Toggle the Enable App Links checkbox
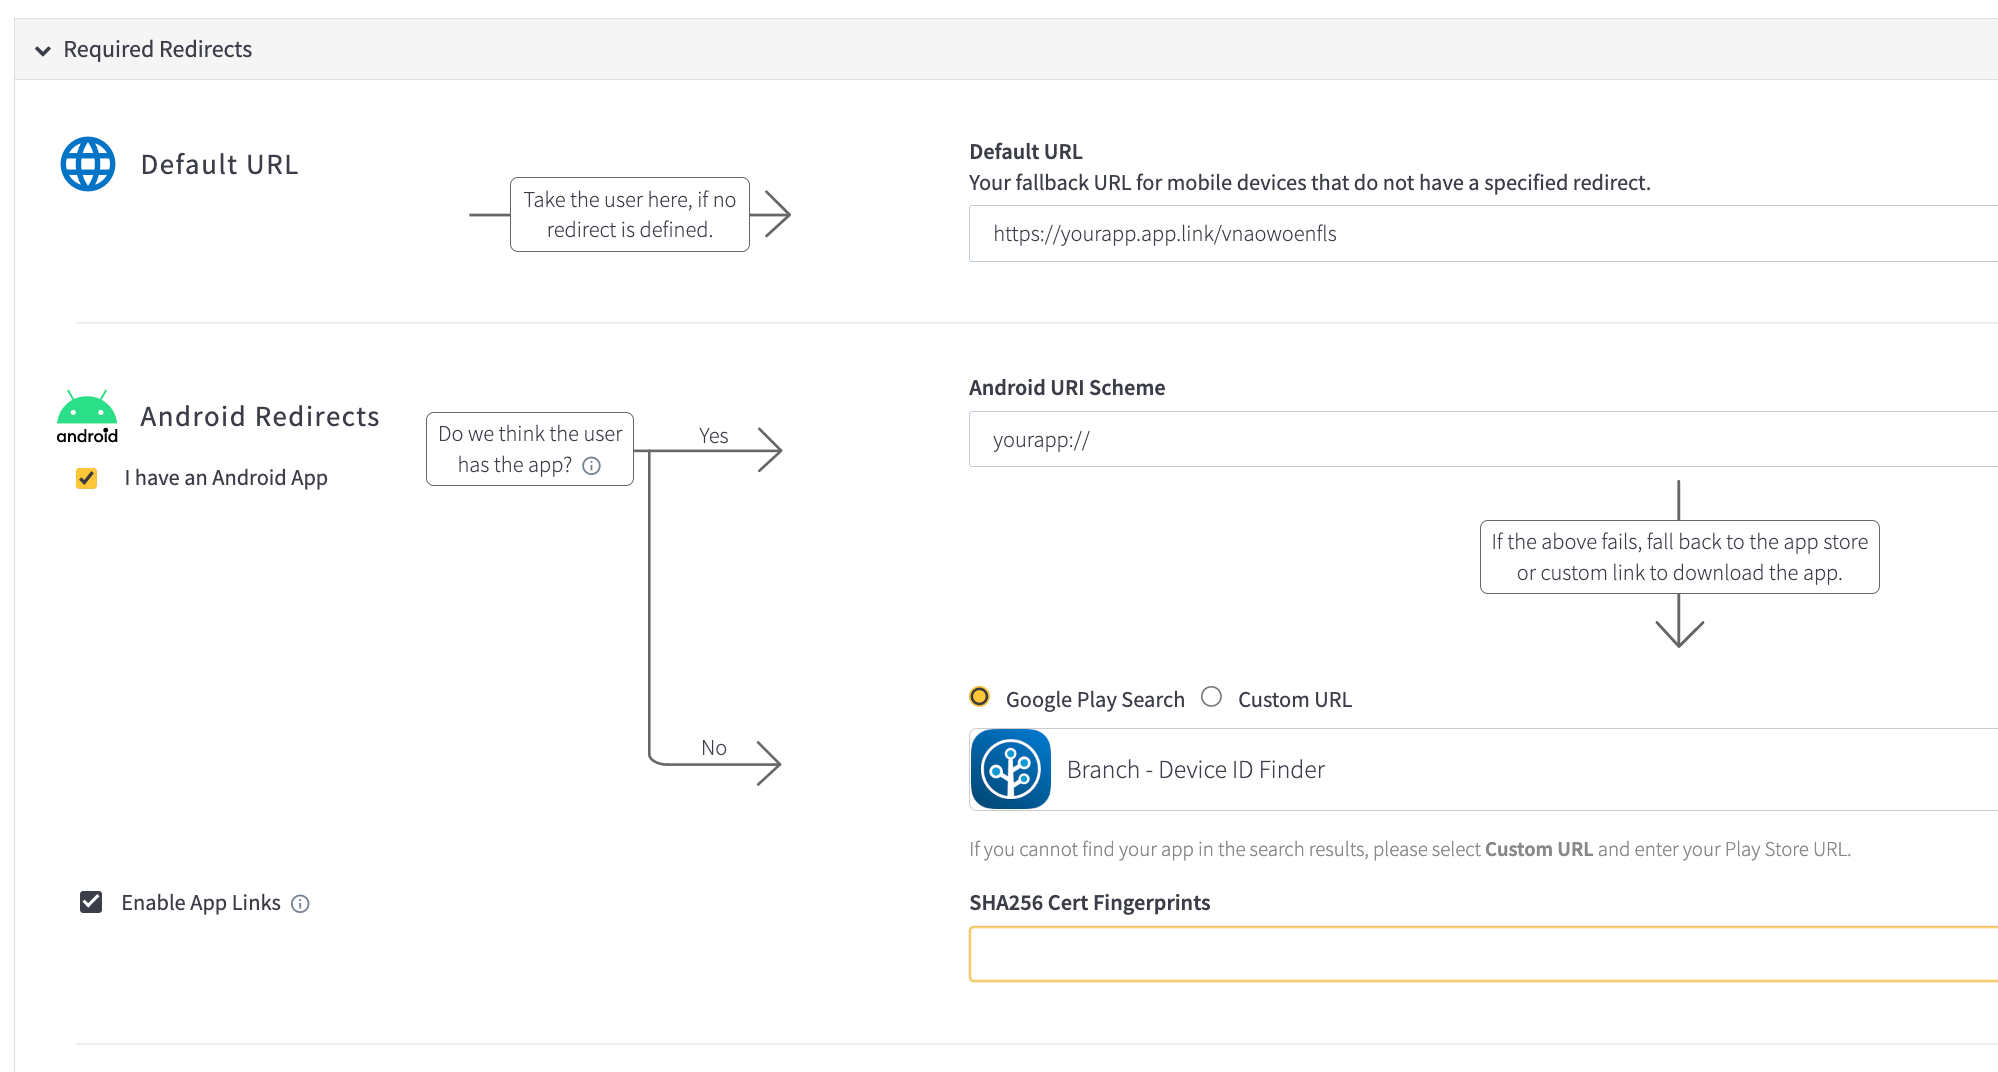Image resolution: width=1998 pixels, height=1072 pixels. click(91, 902)
